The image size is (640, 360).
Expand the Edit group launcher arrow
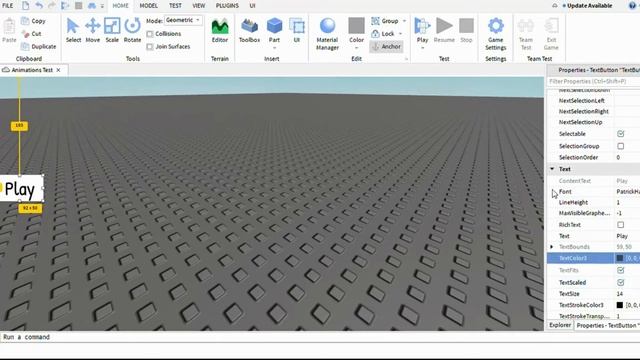[x=406, y=59]
